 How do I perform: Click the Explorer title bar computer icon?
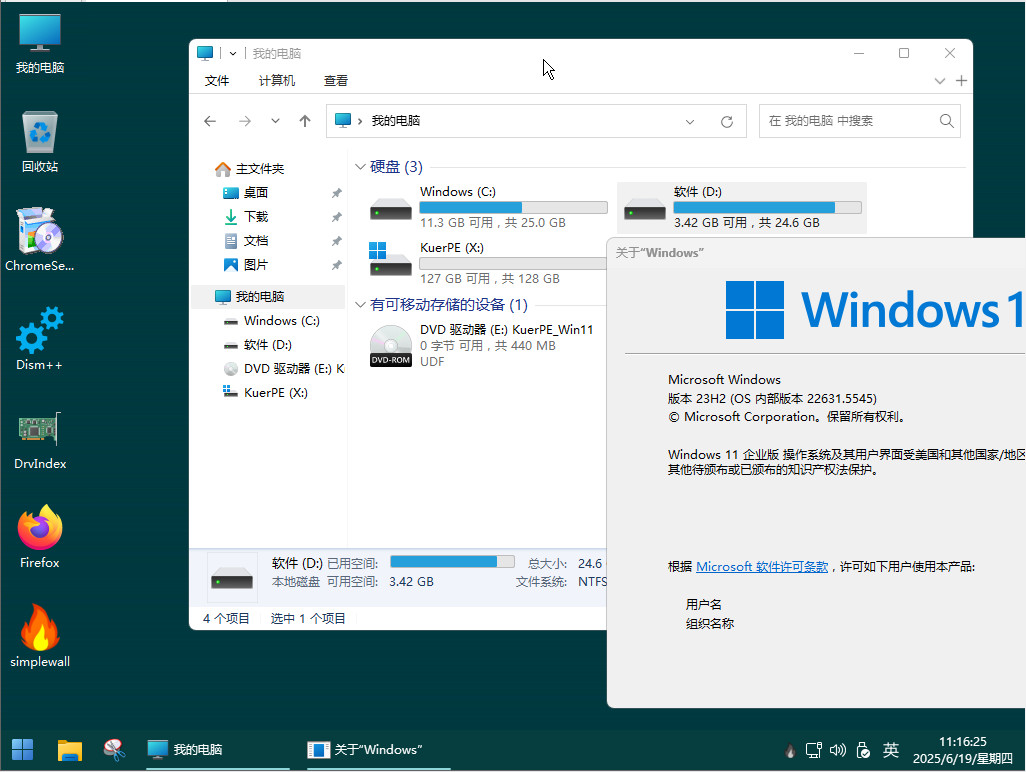(205, 53)
